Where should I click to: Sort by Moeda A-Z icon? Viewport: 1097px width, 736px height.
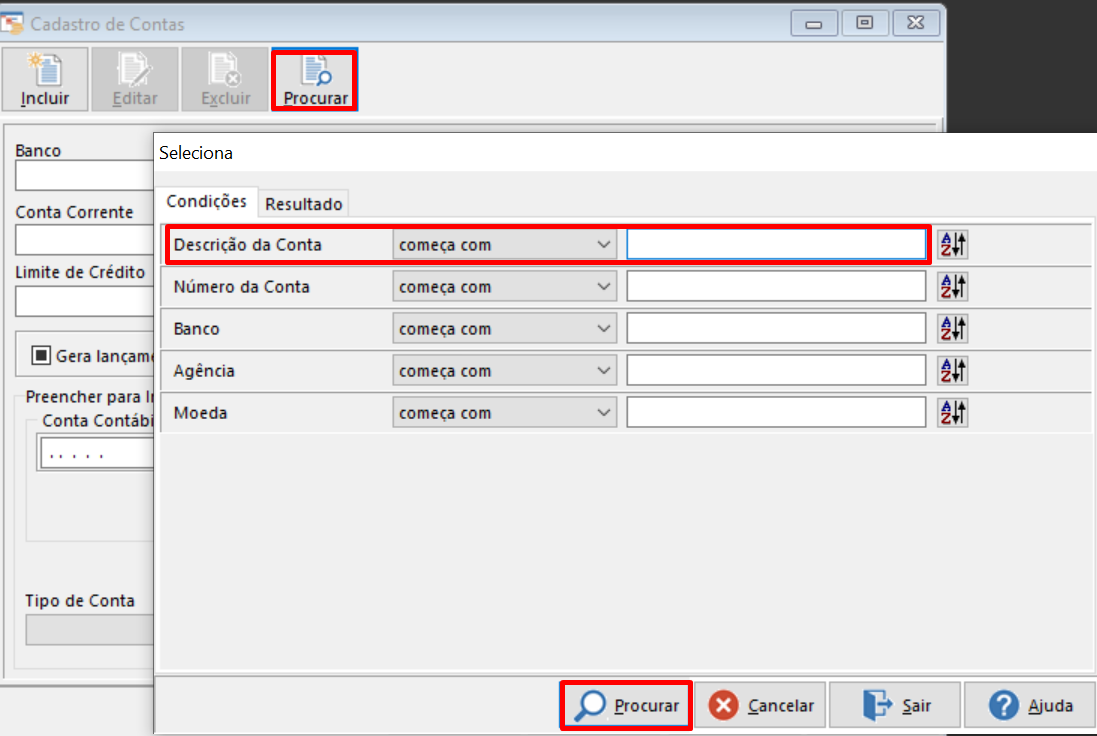[x=952, y=413]
